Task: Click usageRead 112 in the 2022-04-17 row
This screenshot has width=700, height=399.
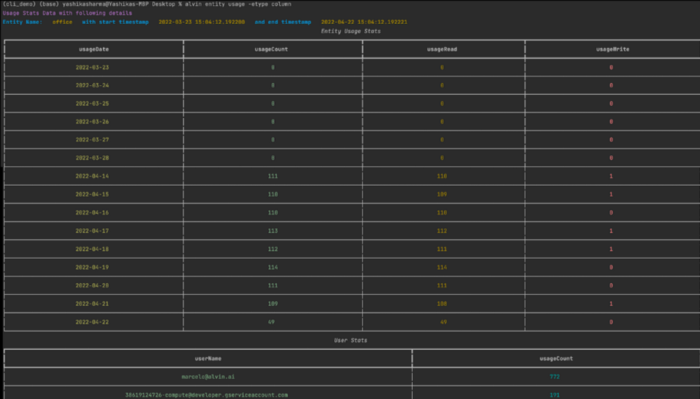Action: point(442,231)
